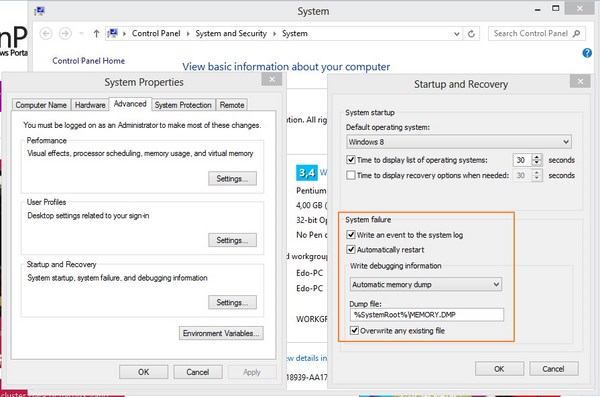Click the Forward arrow in System window
This screenshot has width=600, height=397.
pyautogui.click(x=65, y=34)
